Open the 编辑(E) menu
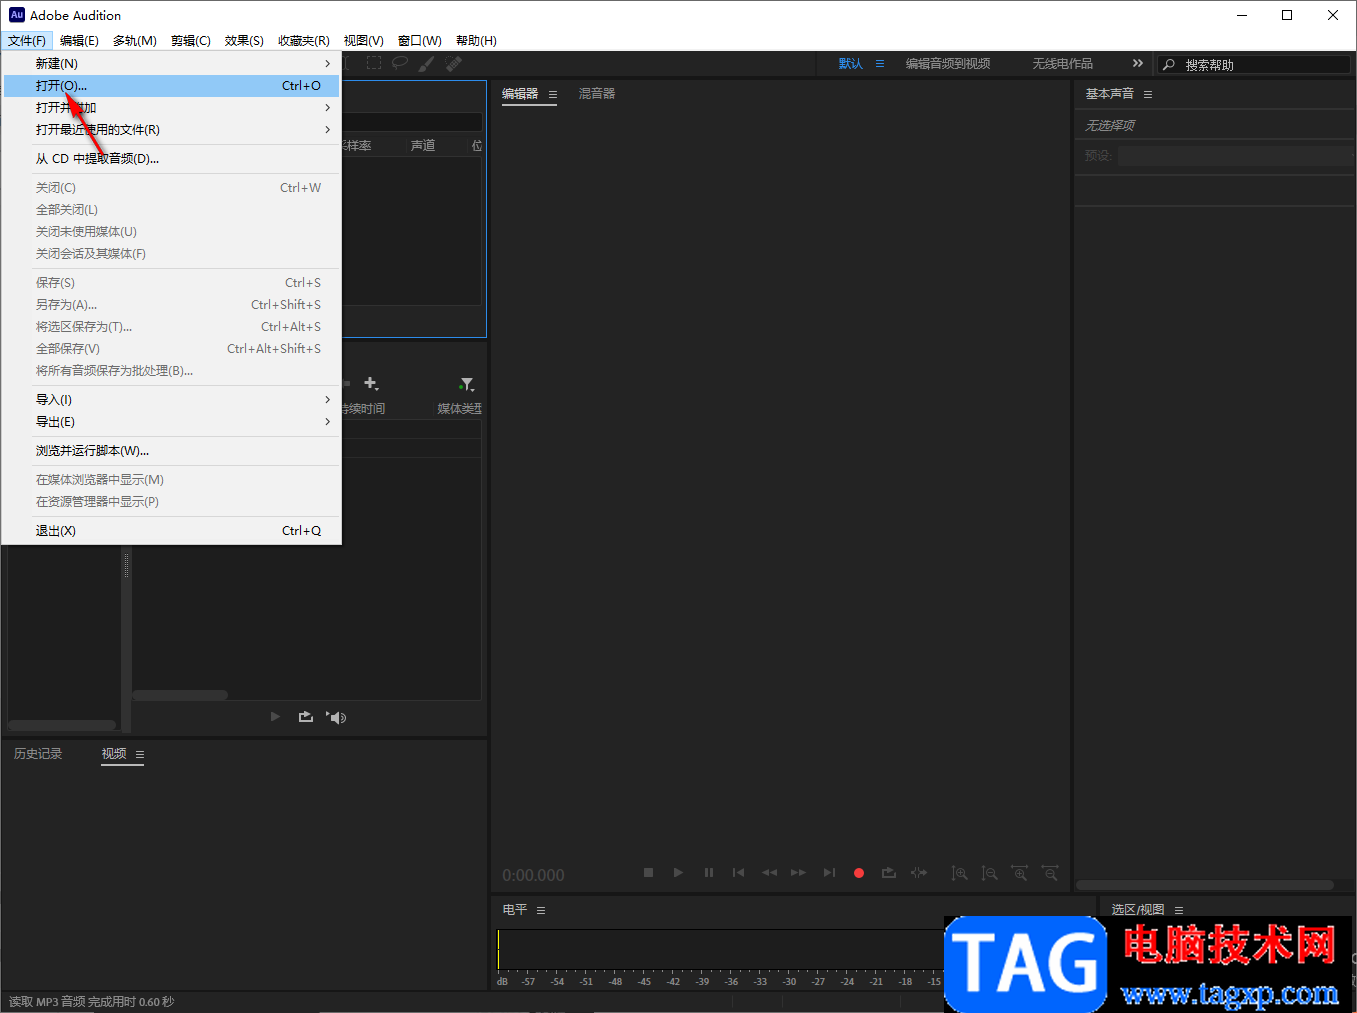Image resolution: width=1357 pixels, height=1013 pixels. pyautogui.click(x=79, y=41)
